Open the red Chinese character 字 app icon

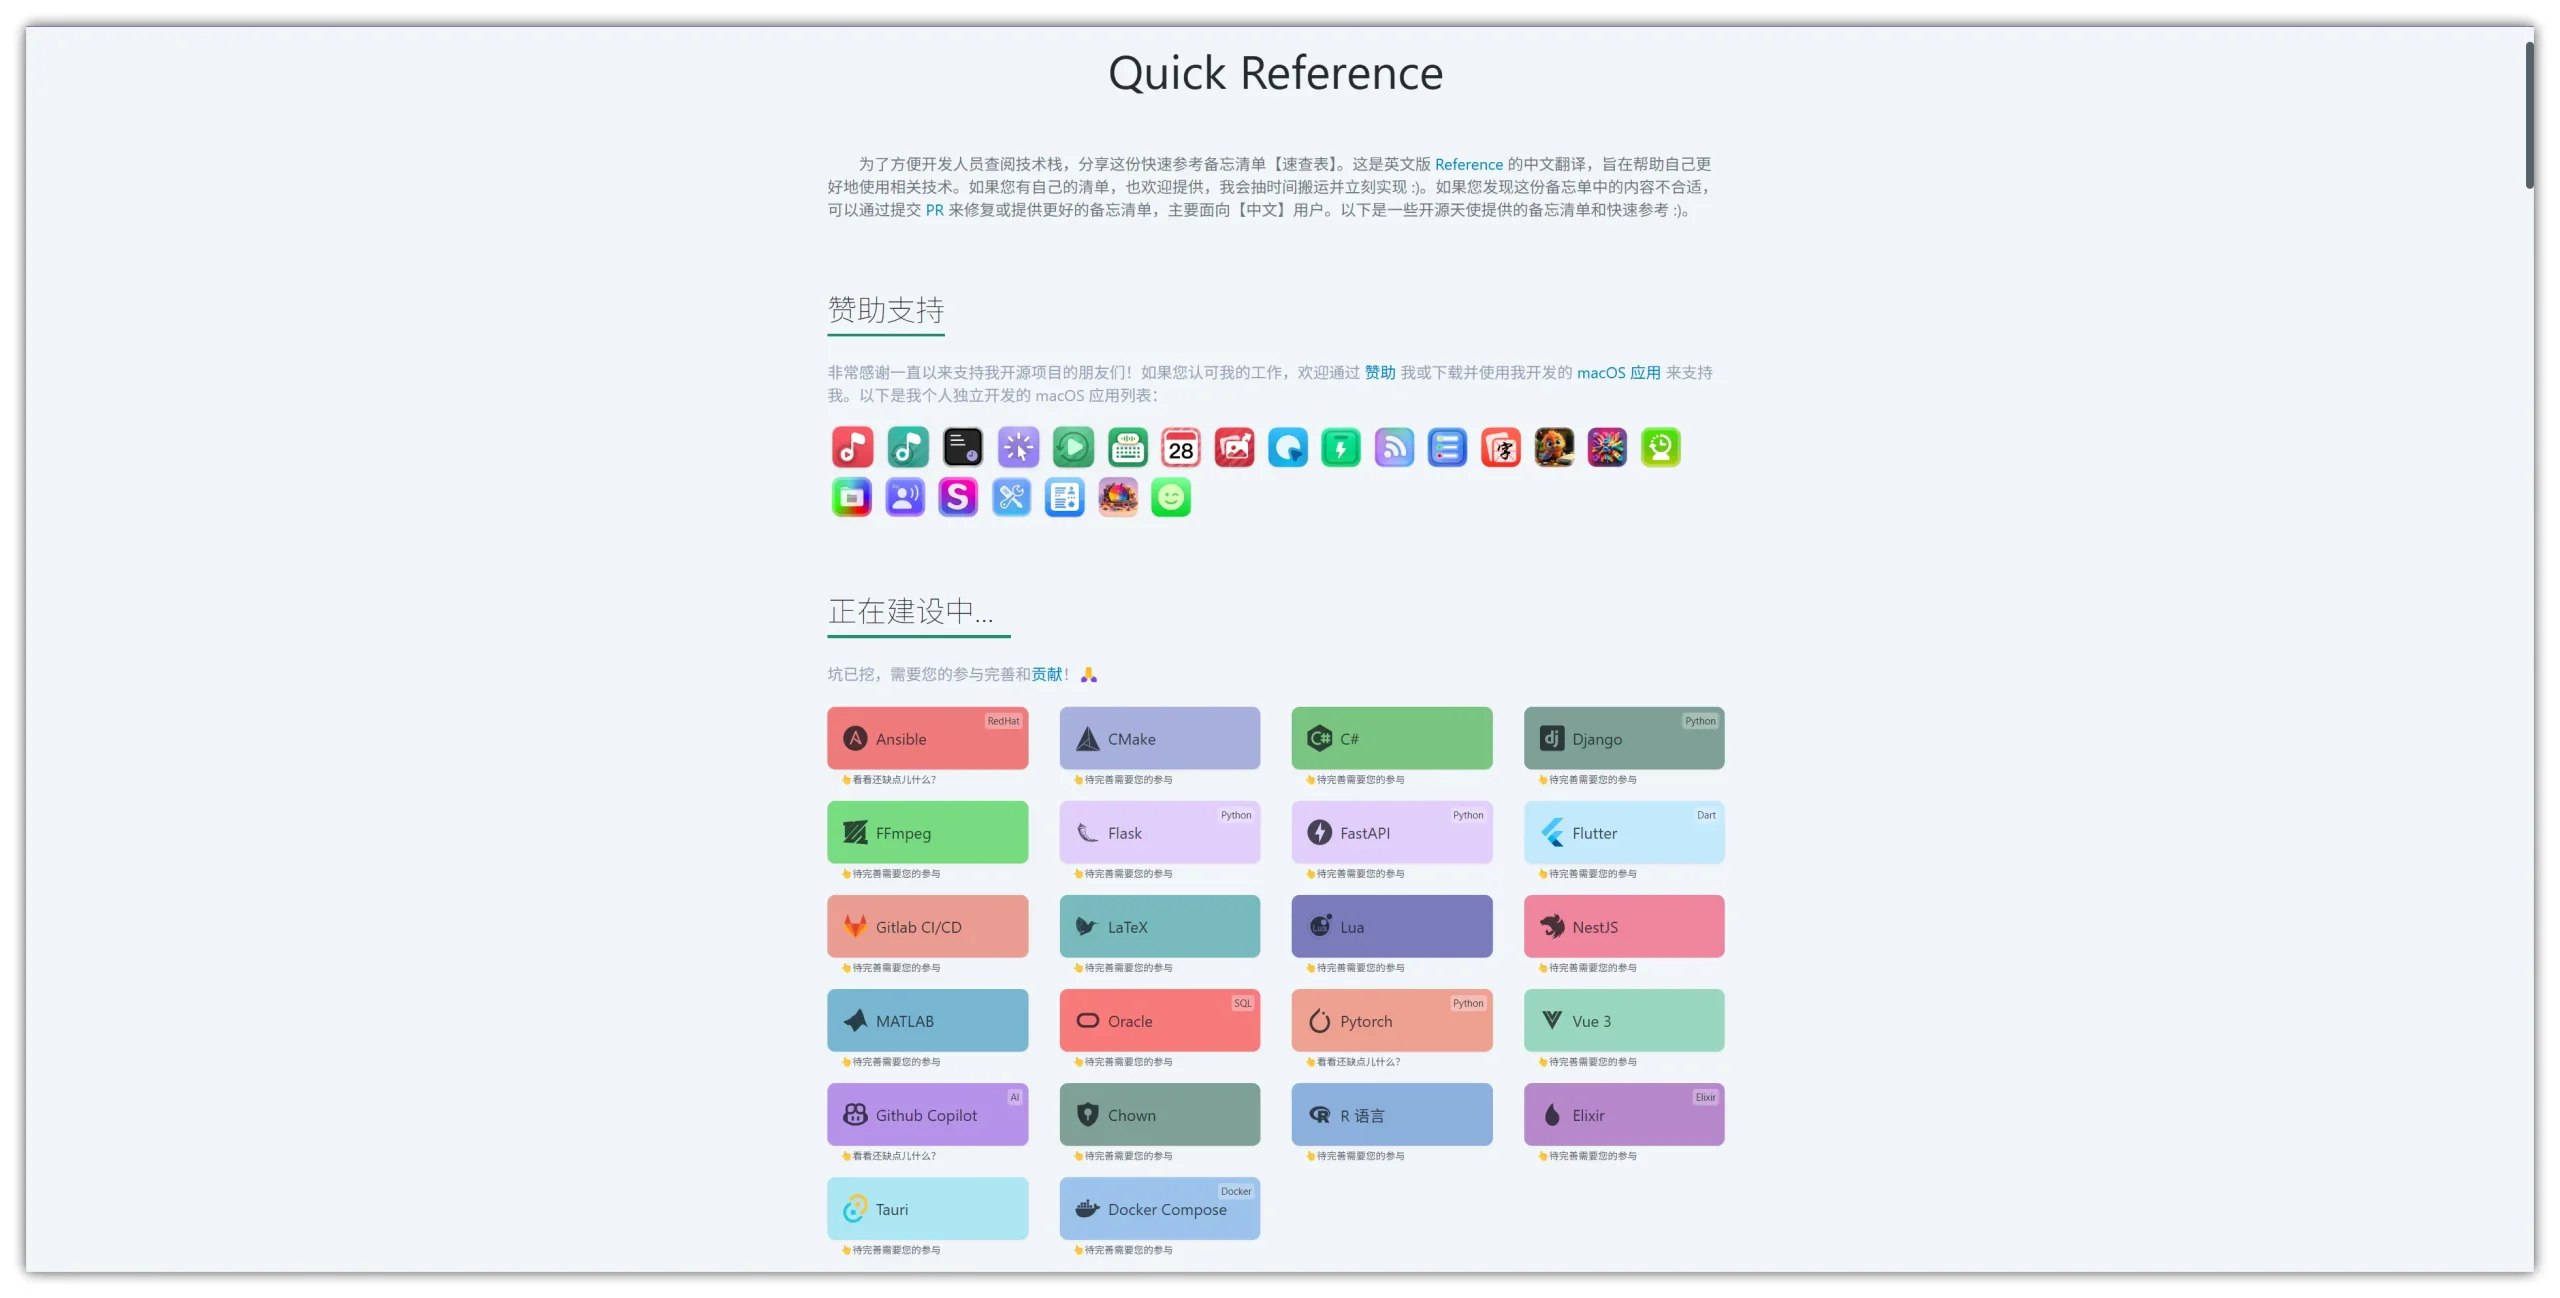point(1501,447)
